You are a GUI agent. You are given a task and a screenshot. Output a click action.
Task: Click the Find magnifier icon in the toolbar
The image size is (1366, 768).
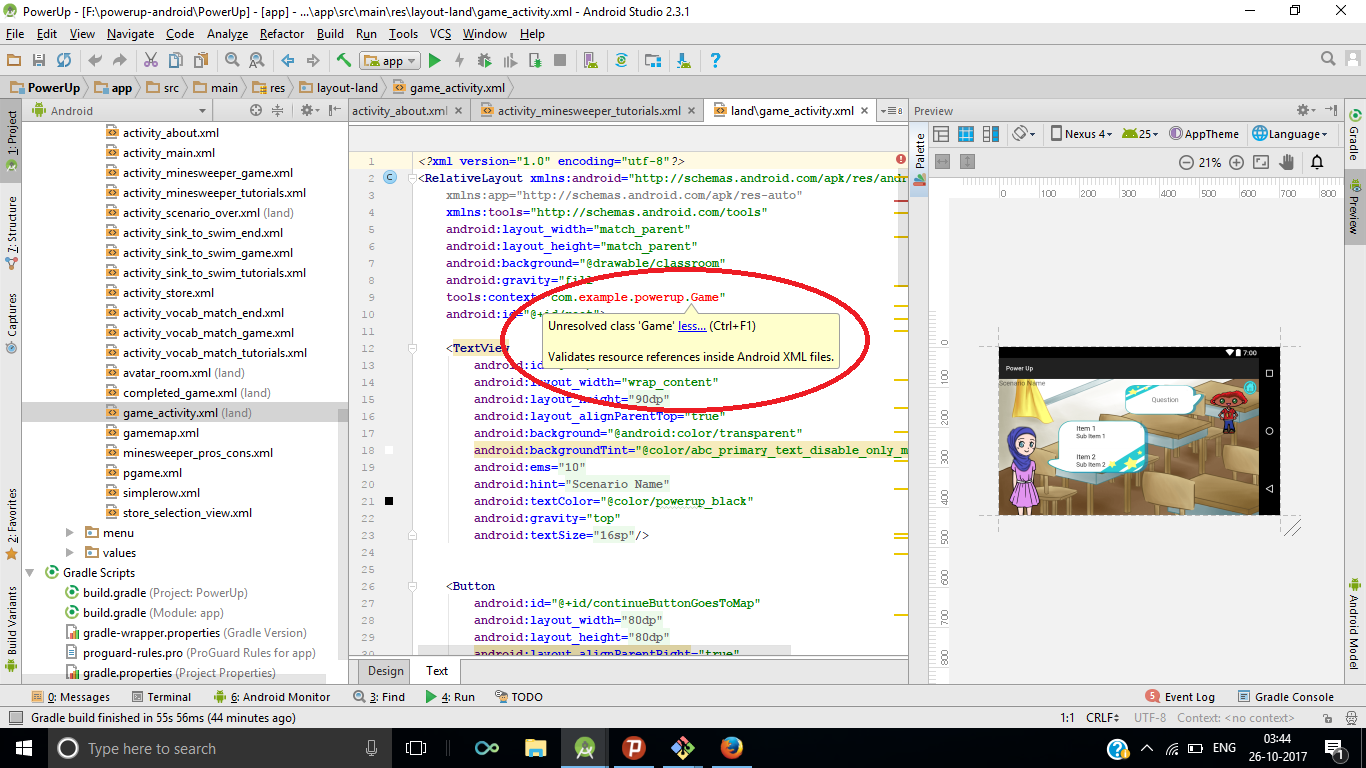click(x=232, y=61)
